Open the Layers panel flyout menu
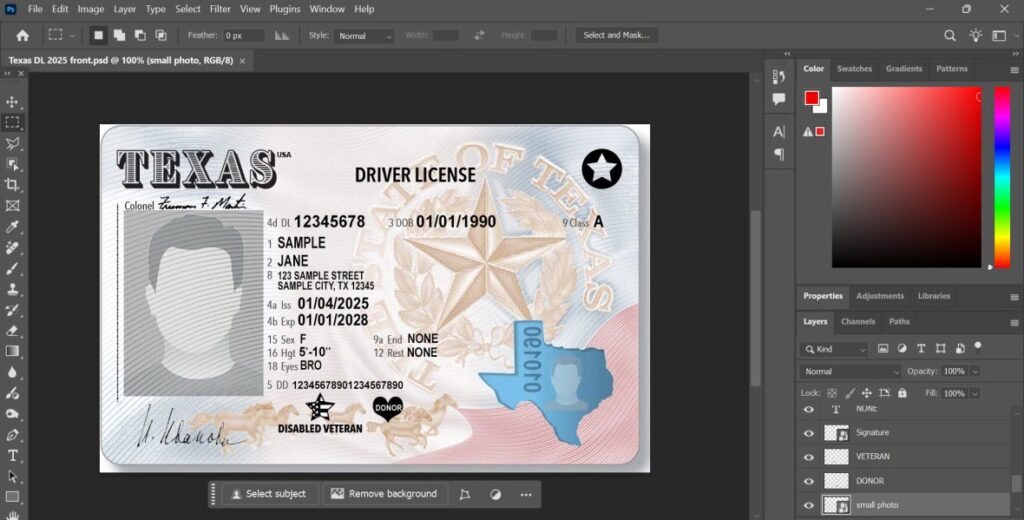The height and width of the screenshot is (520, 1024). point(1014,323)
